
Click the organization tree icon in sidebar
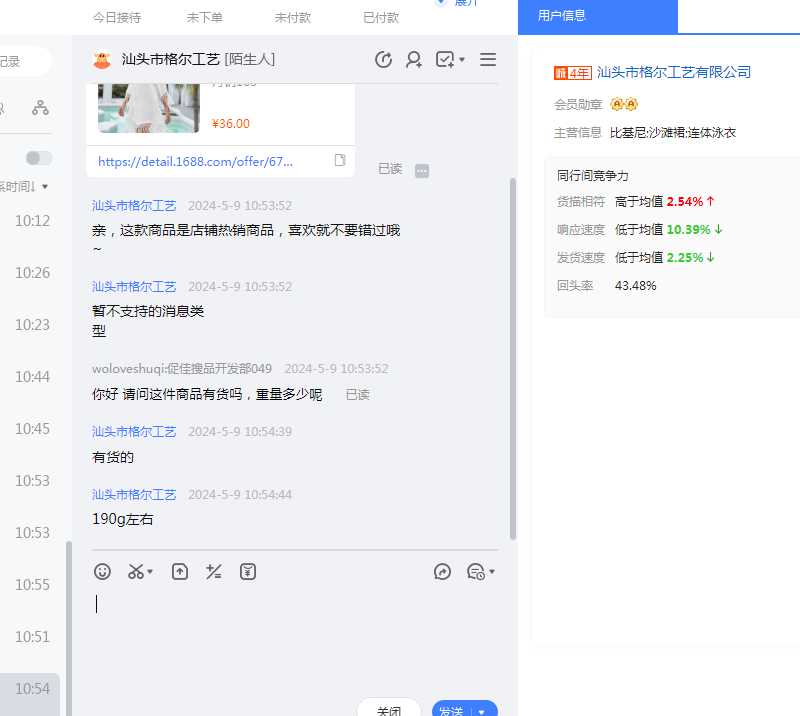tap(40, 107)
